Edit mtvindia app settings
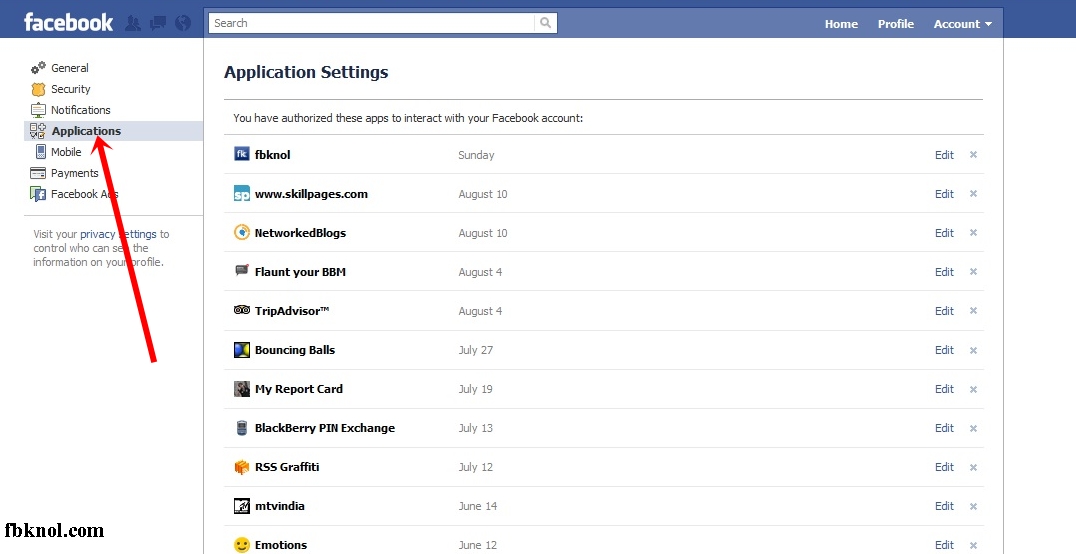 coord(944,507)
